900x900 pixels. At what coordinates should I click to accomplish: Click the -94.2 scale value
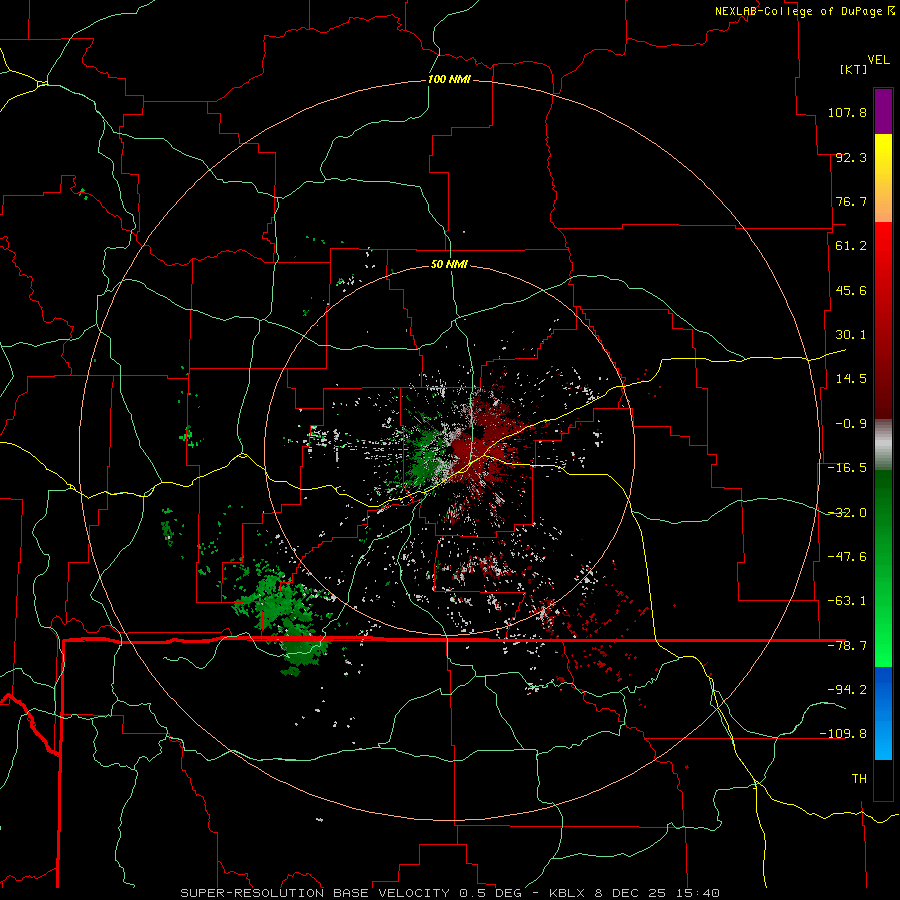pos(847,689)
